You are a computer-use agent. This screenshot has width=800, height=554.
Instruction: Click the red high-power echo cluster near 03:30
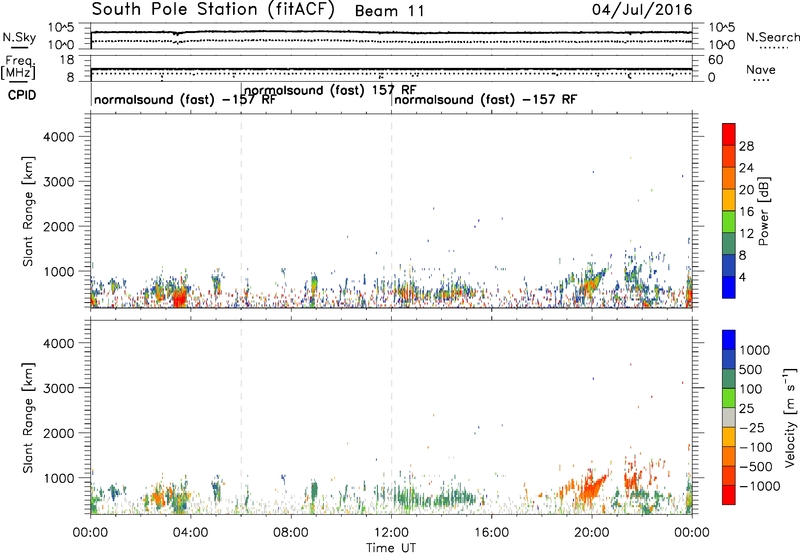pyautogui.click(x=179, y=297)
